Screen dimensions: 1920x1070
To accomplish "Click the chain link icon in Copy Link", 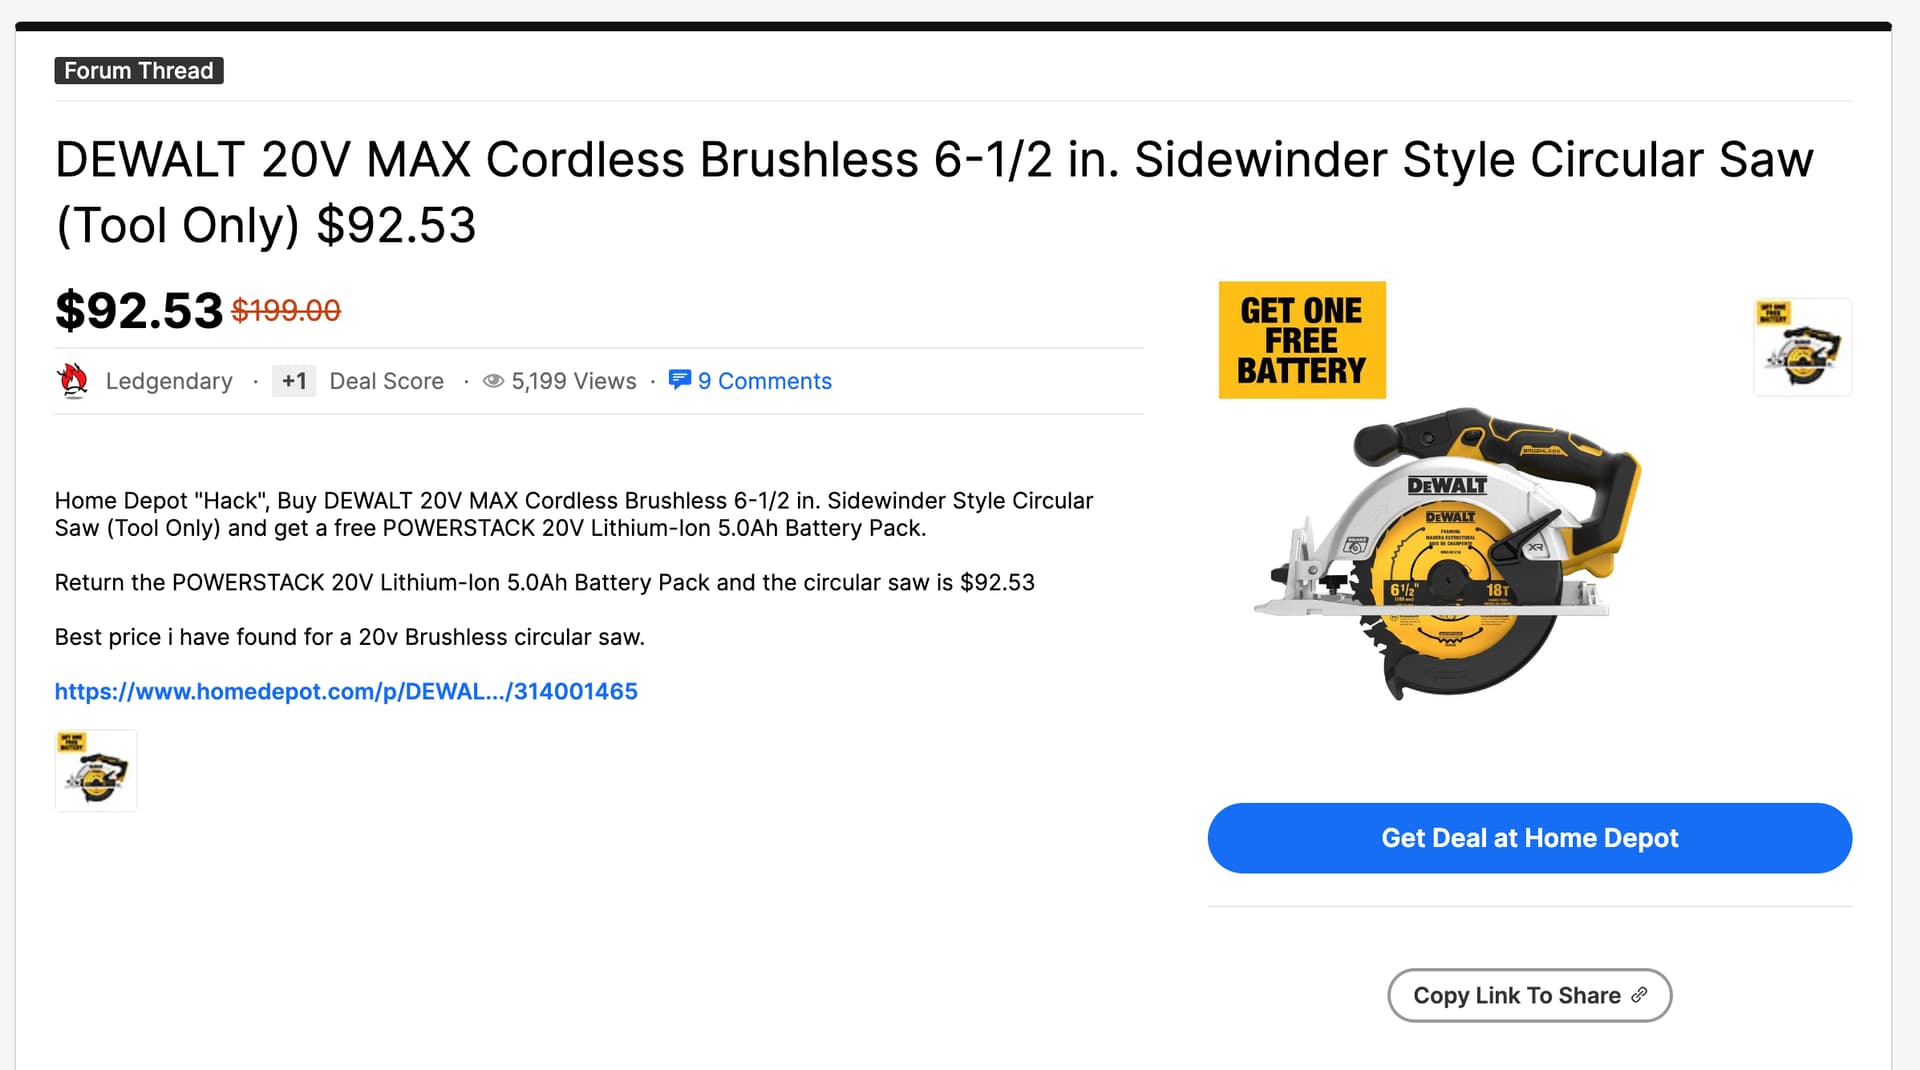I will [x=1639, y=995].
